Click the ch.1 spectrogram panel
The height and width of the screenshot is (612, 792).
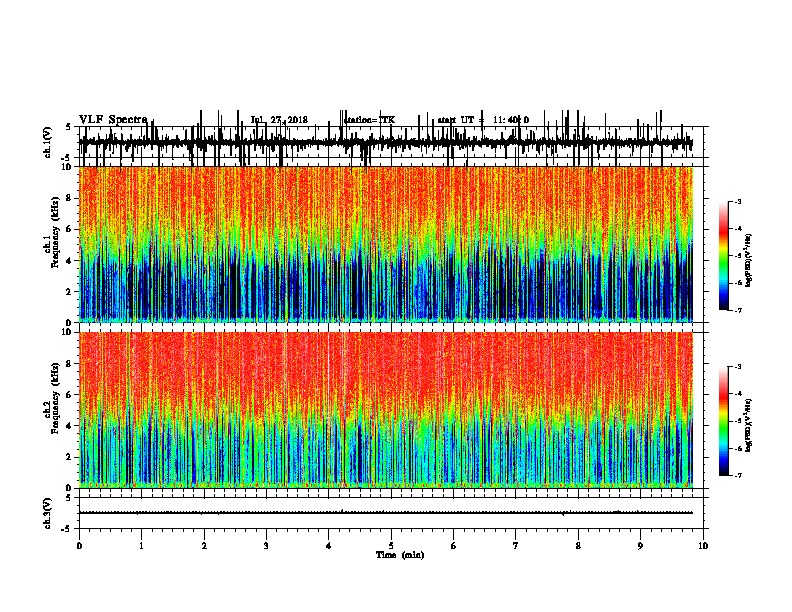tap(386, 244)
